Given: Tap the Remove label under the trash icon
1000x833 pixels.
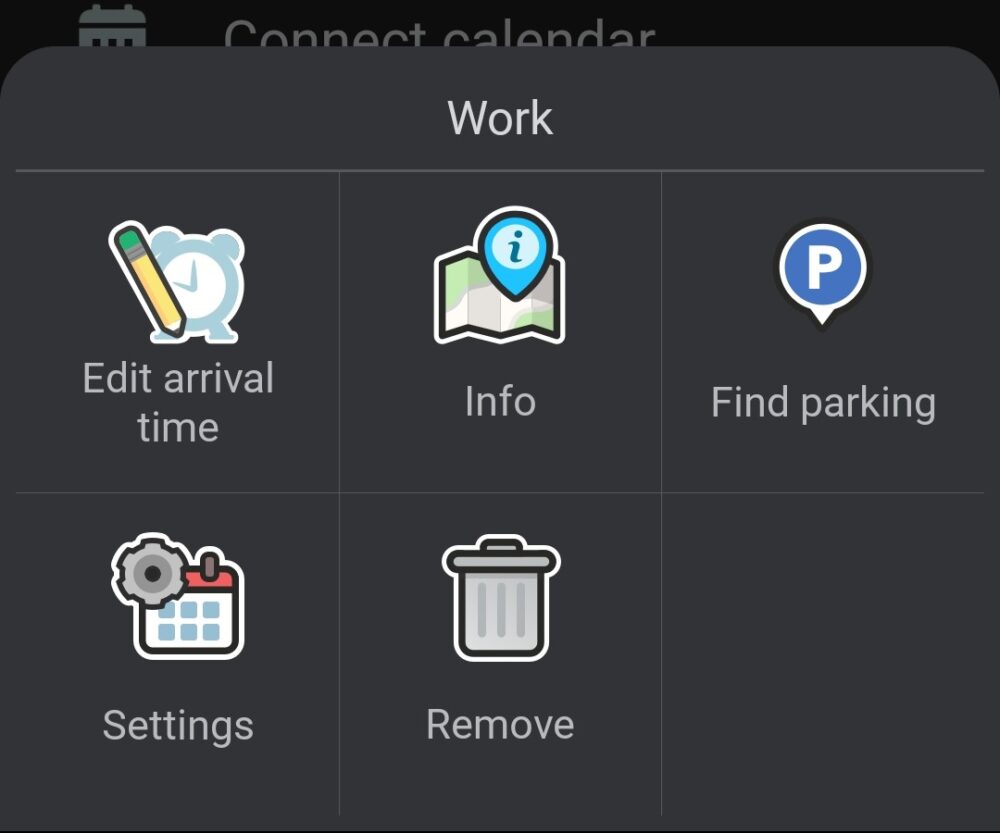Looking at the screenshot, I should pos(499,723).
